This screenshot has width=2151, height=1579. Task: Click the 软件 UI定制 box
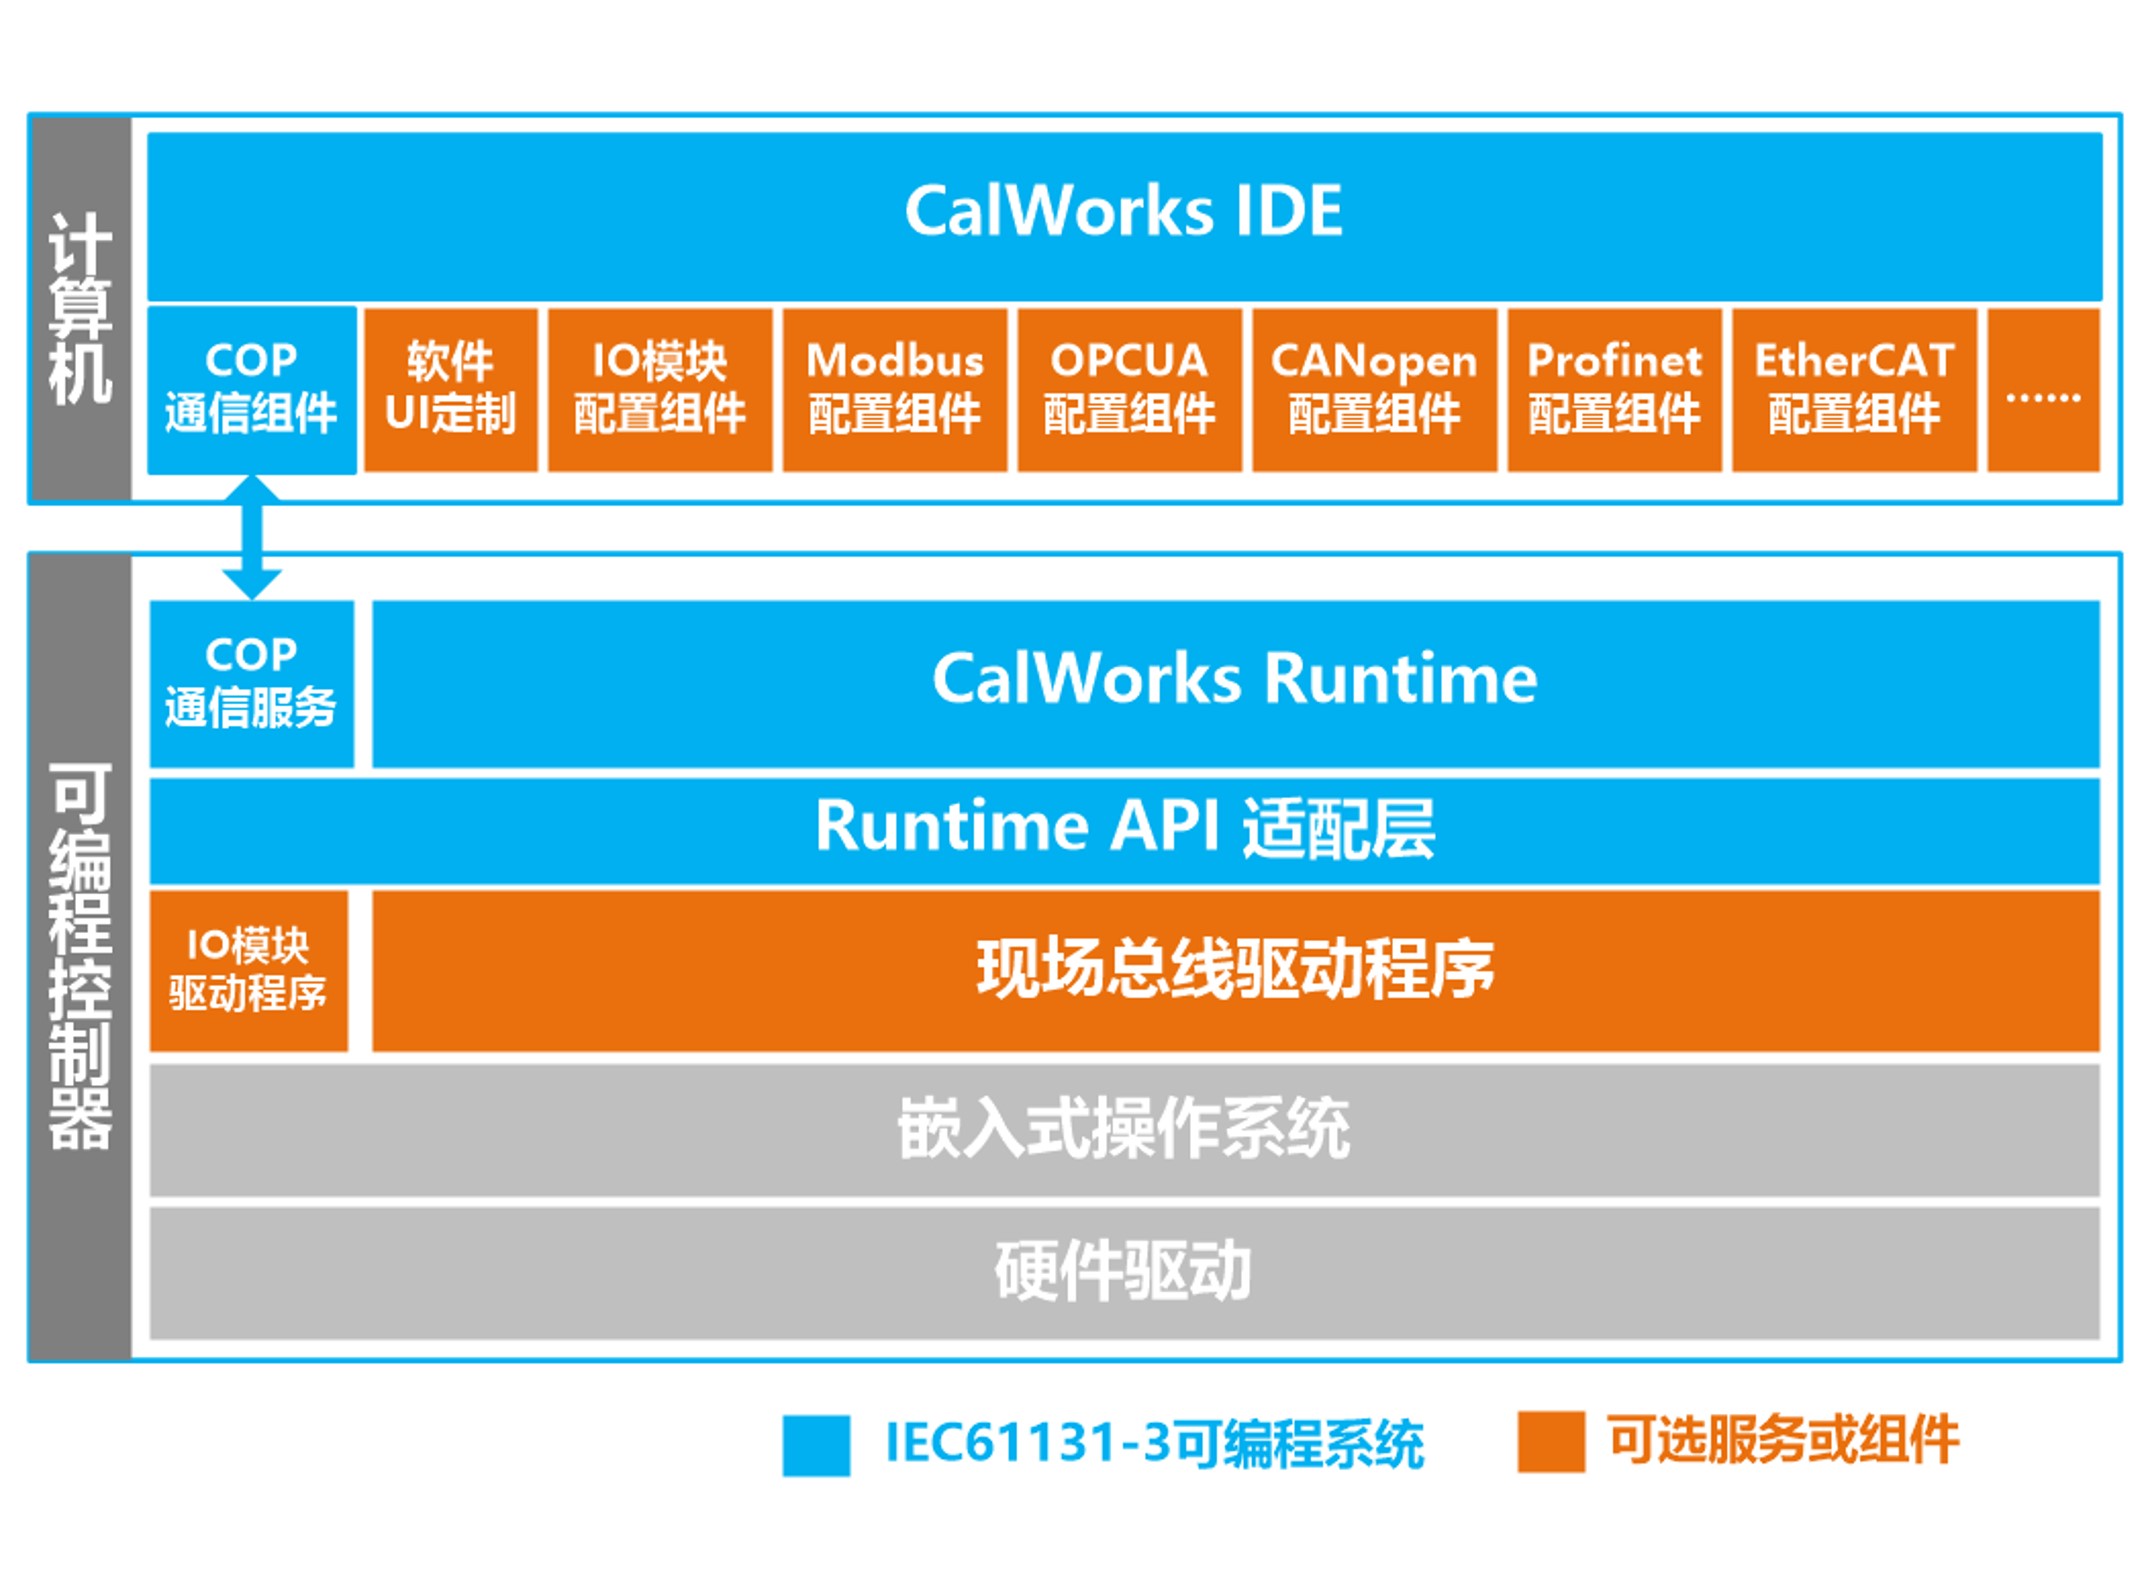[450, 389]
